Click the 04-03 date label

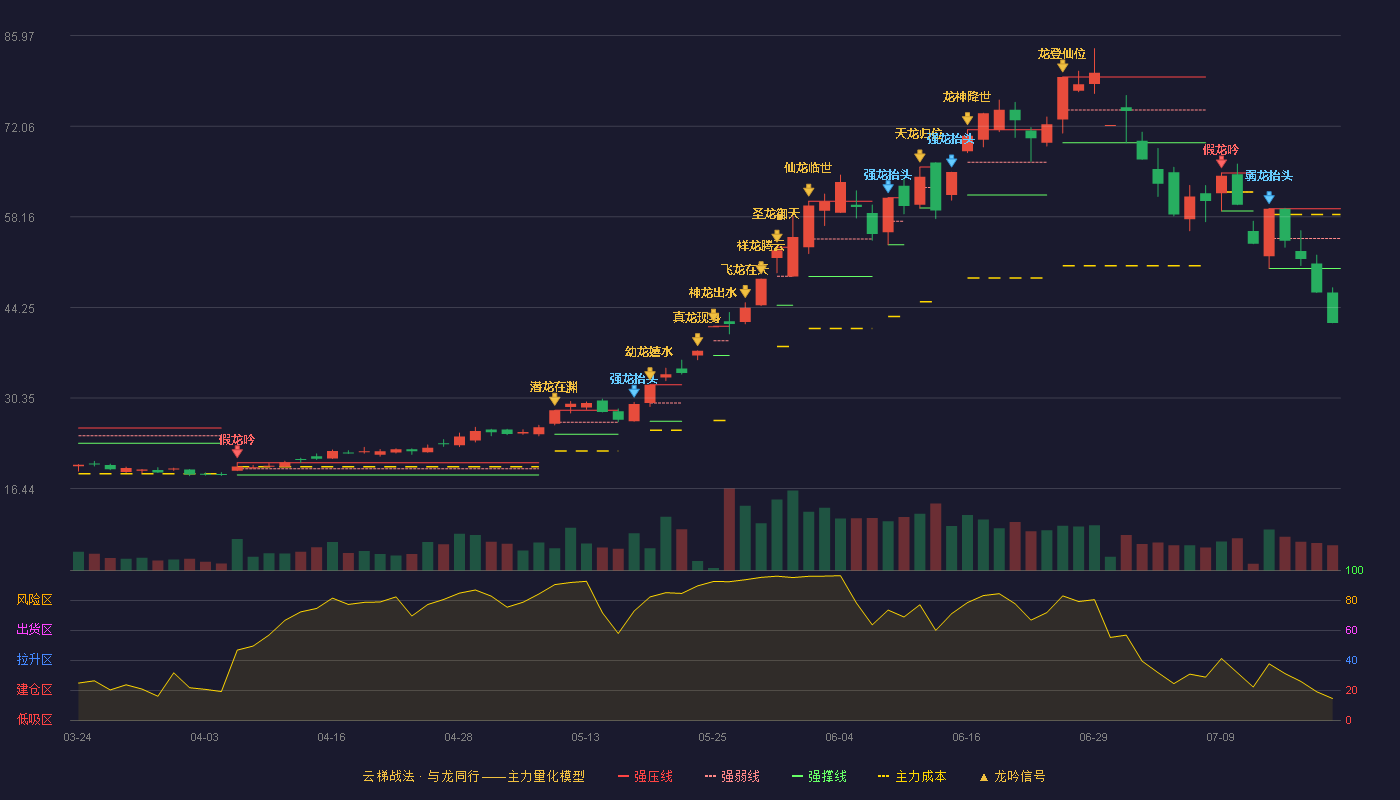pos(204,737)
